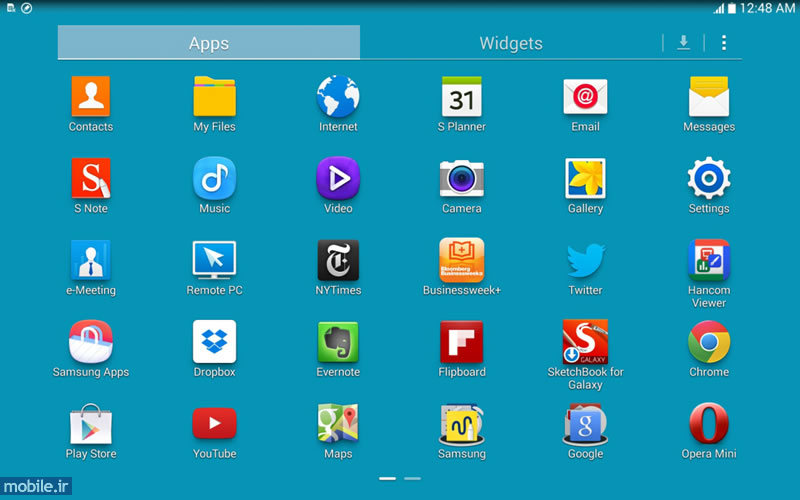
Task: Select the first apps page indicator
Action: pyautogui.click(x=387, y=479)
